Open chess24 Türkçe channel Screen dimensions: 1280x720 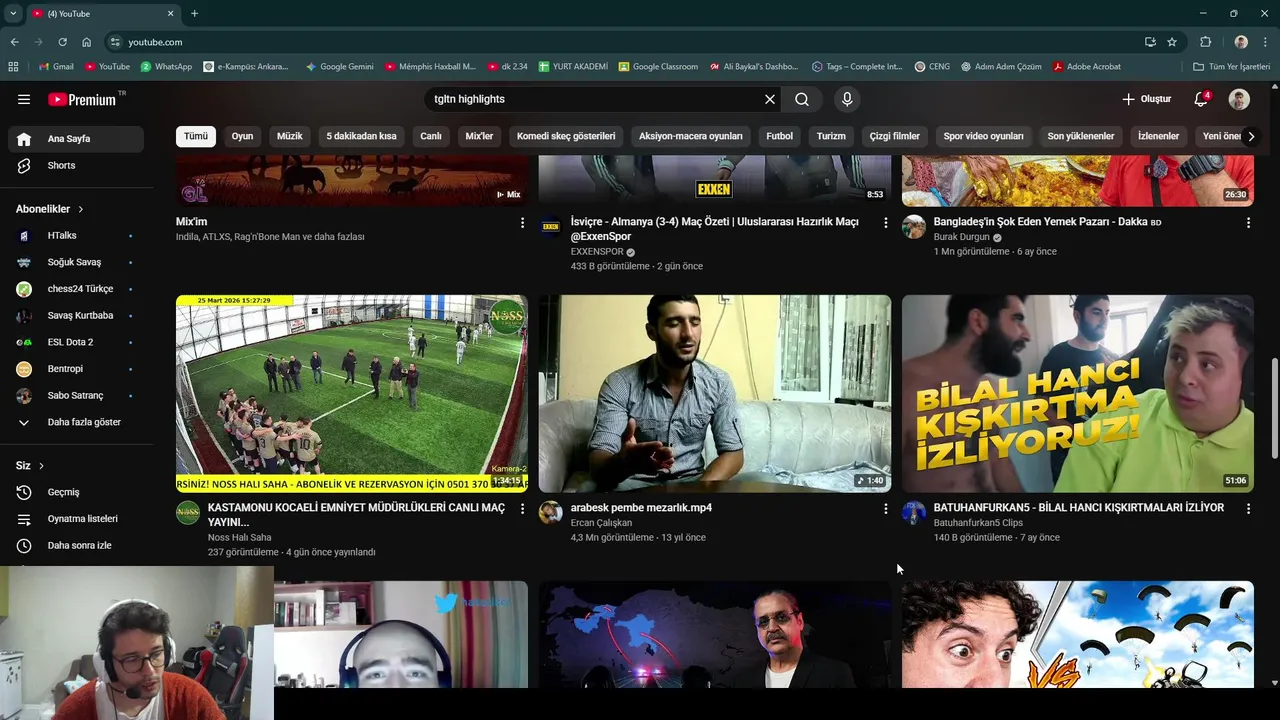point(76,289)
